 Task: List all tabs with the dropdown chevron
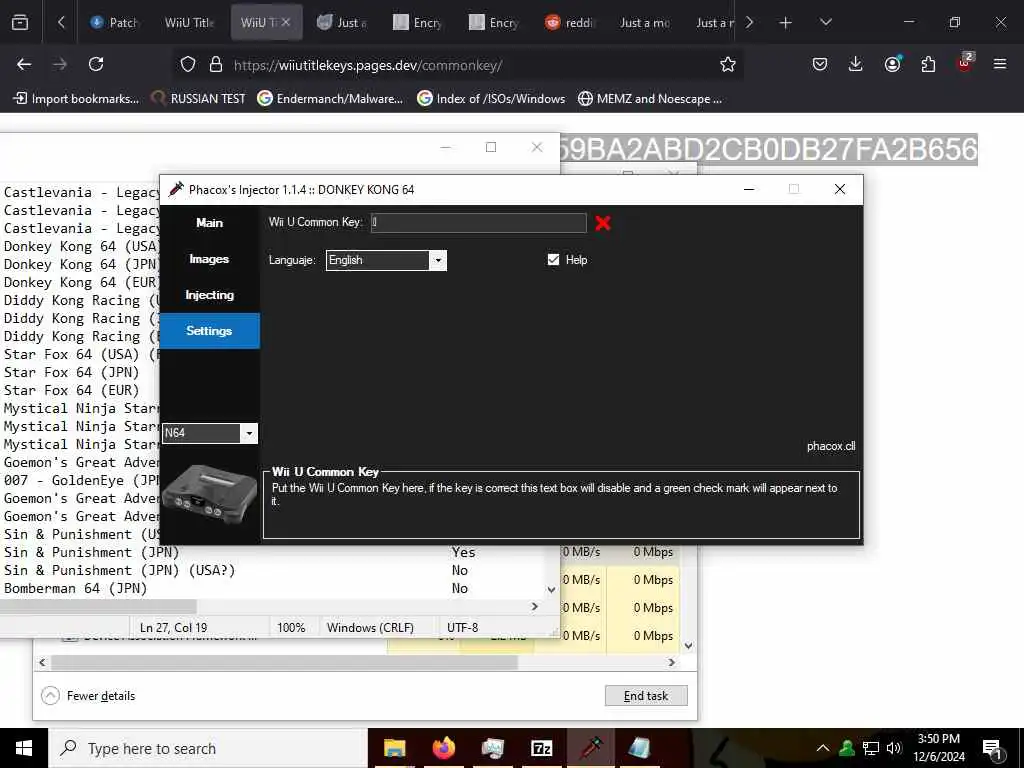point(825,23)
